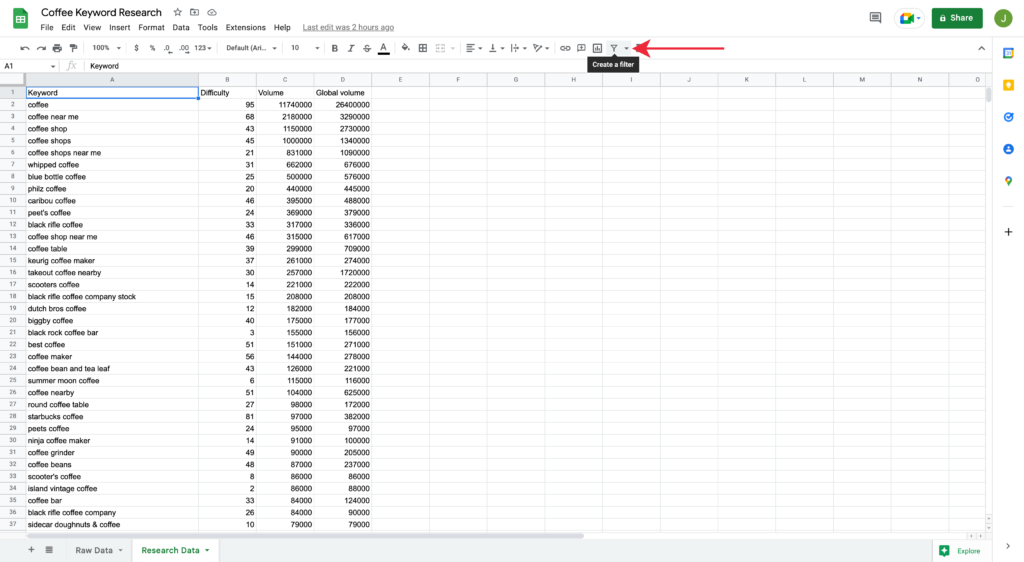Open filter views dropdown arrow
1024x562 pixels.
click(626, 48)
